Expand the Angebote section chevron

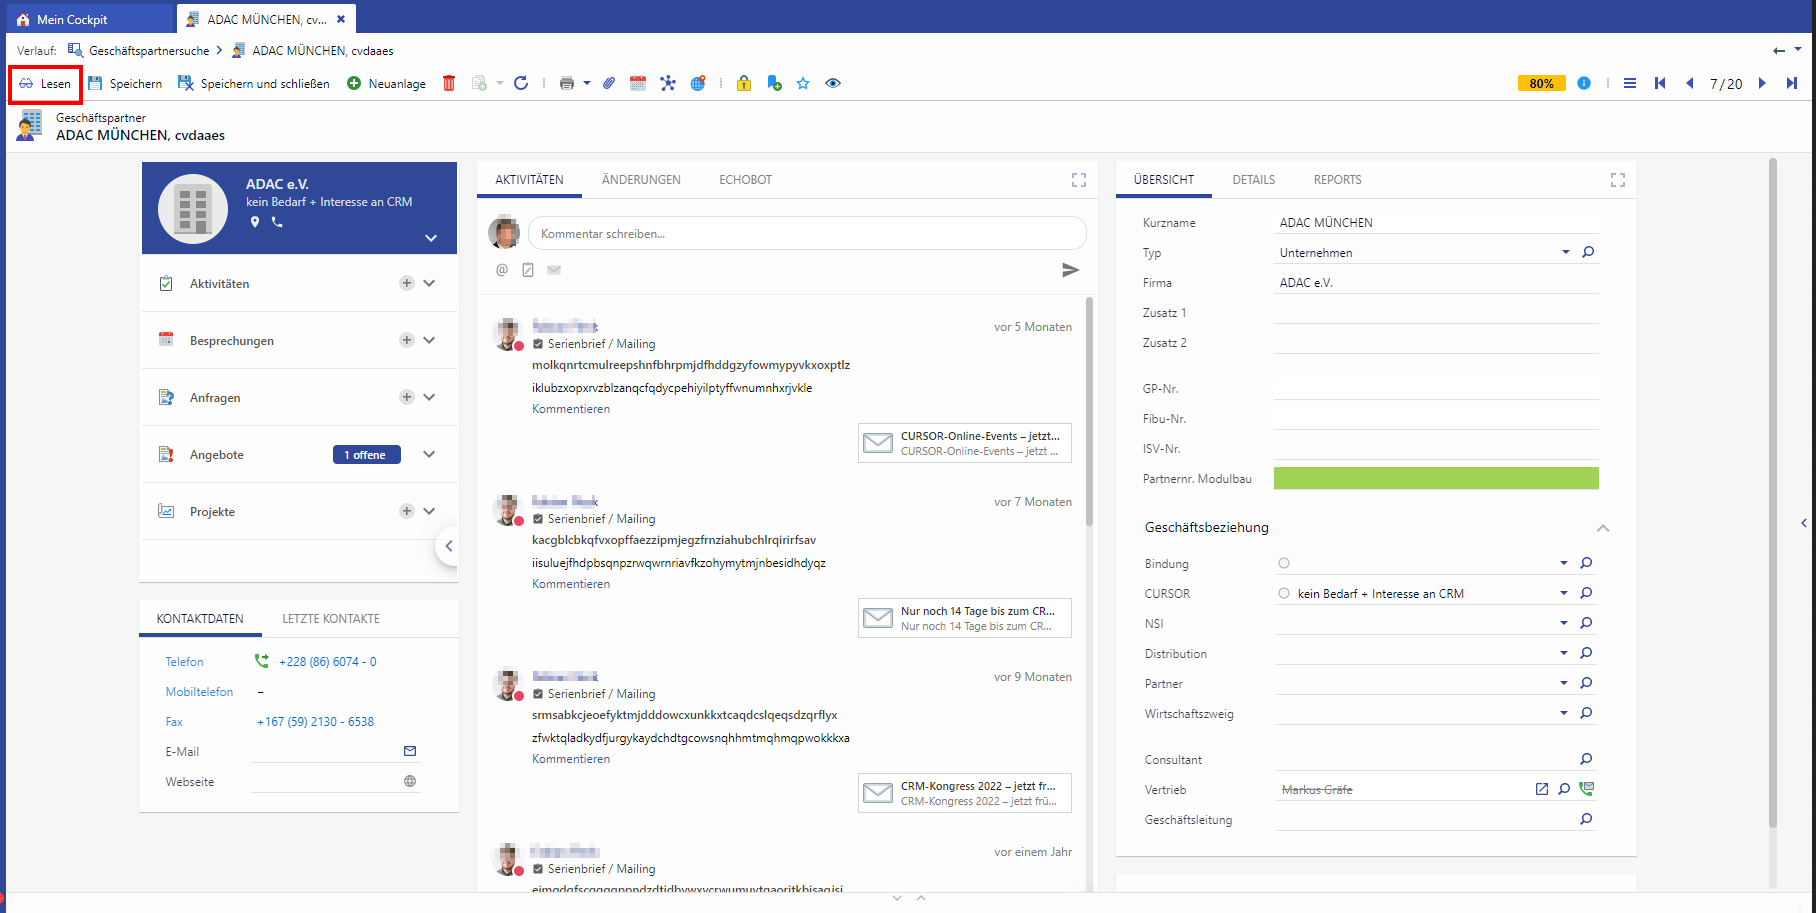click(429, 454)
